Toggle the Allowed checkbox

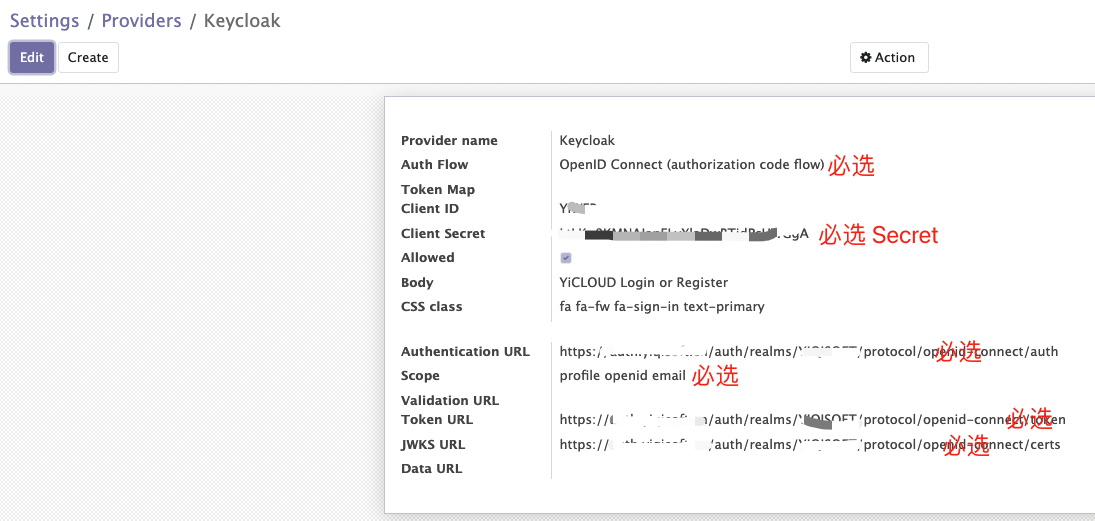click(x=566, y=258)
